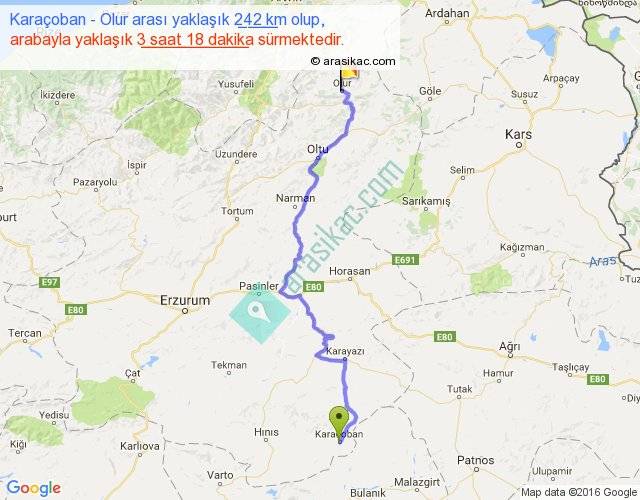640x500 pixels.
Task: Click the Map data ©2016 Google notice
Action: tap(579, 492)
